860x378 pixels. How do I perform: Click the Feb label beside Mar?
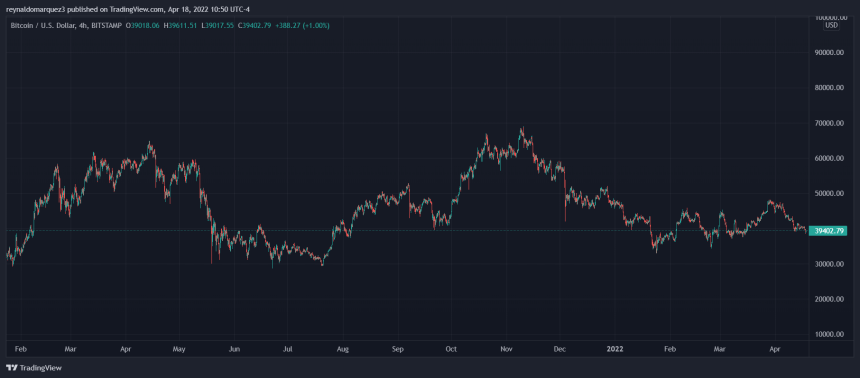click(21, 348)
